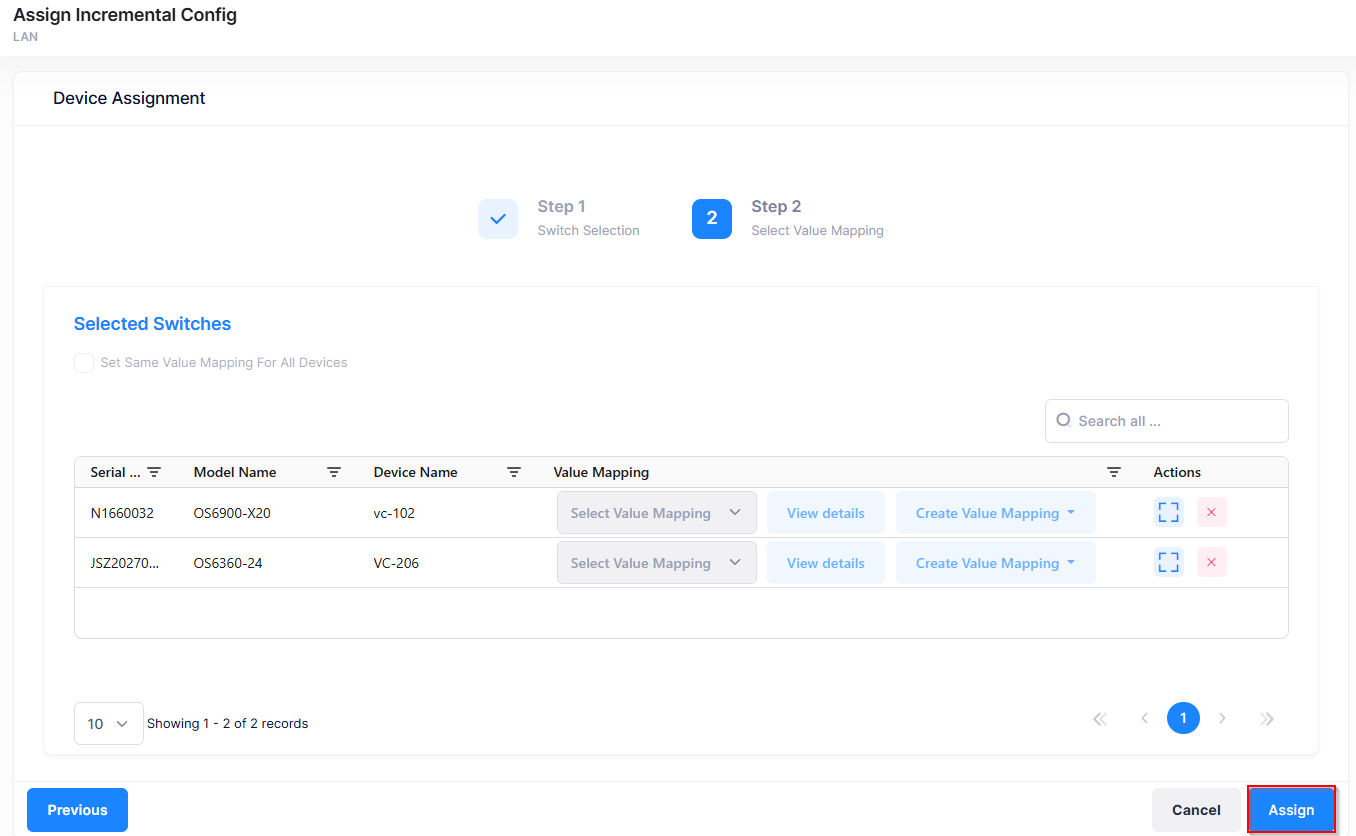Open Serial column filter icon
Image resolution: width=1356 pixels, height=836 pixels.
pyautogui.click(x=154, y=472)
